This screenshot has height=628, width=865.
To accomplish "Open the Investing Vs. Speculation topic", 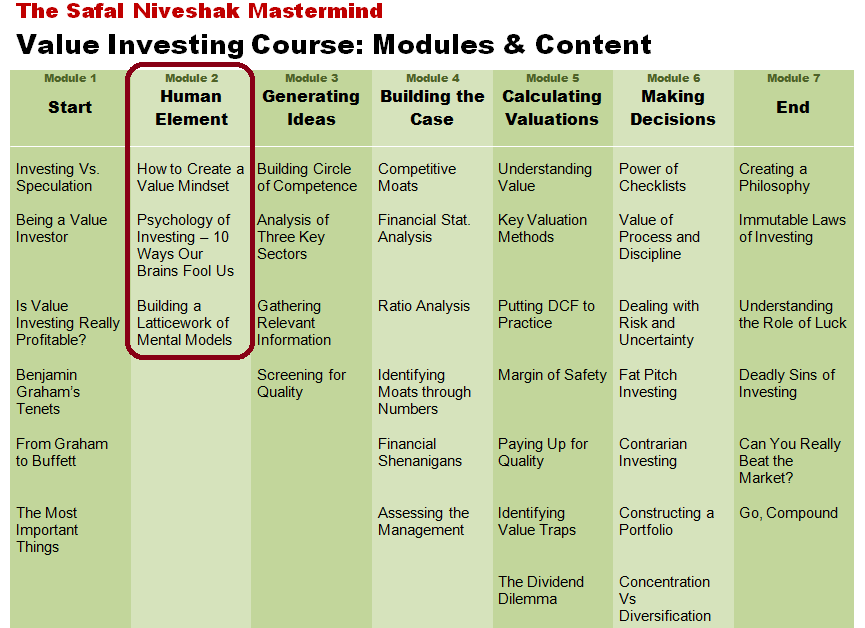I will (x=57, y=177).
